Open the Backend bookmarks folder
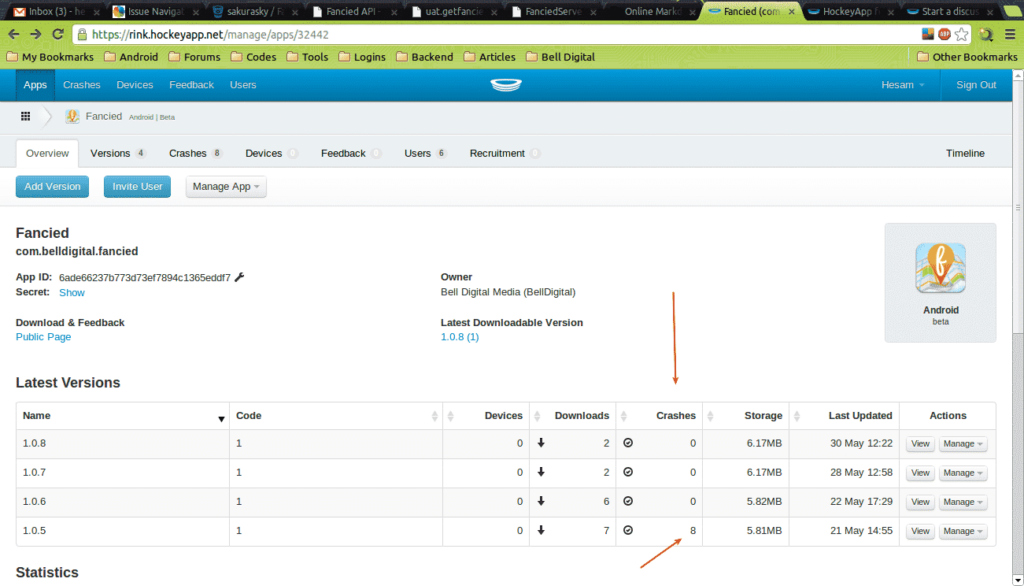The image size is (1024, 586). tap(424, 57)
